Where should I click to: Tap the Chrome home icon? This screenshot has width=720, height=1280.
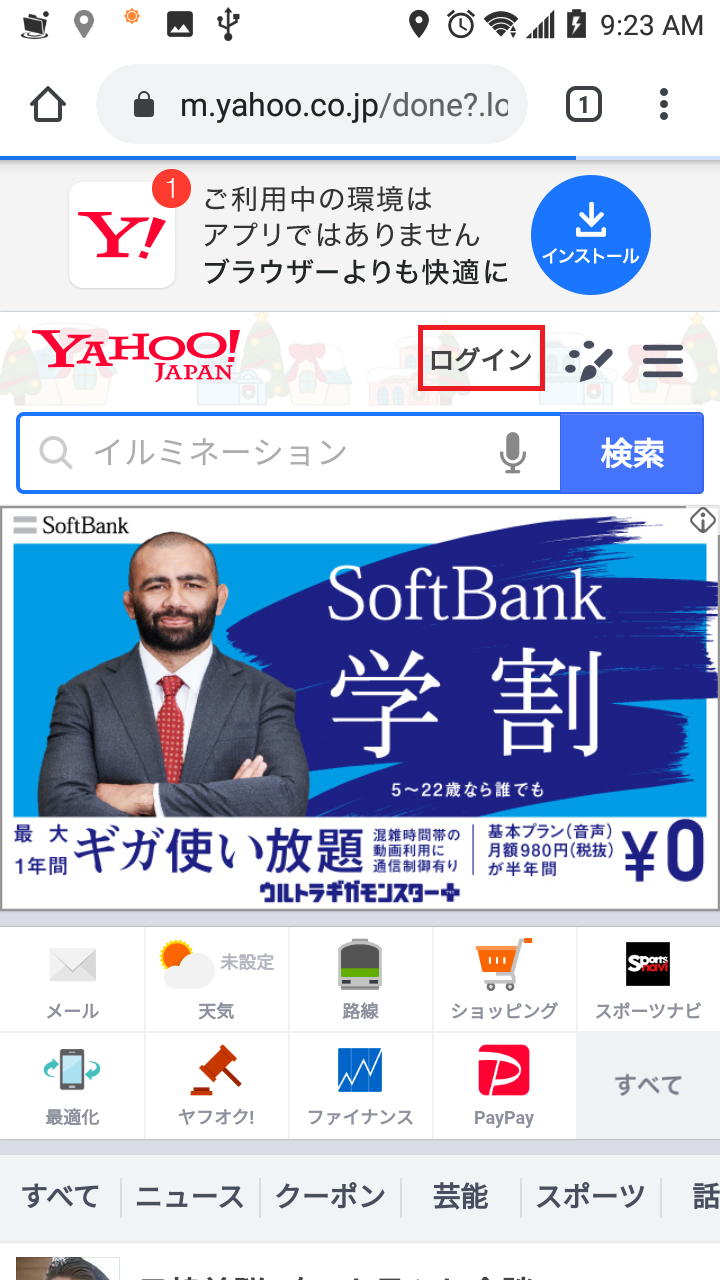[48, 105]
